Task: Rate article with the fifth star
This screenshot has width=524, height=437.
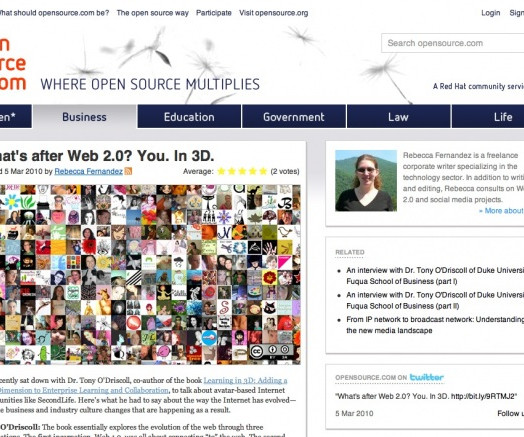Action: (x=263, y=171)
